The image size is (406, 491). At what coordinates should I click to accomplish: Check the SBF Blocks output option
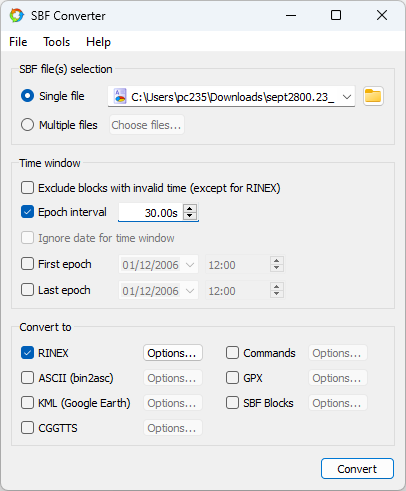point(232,402)
